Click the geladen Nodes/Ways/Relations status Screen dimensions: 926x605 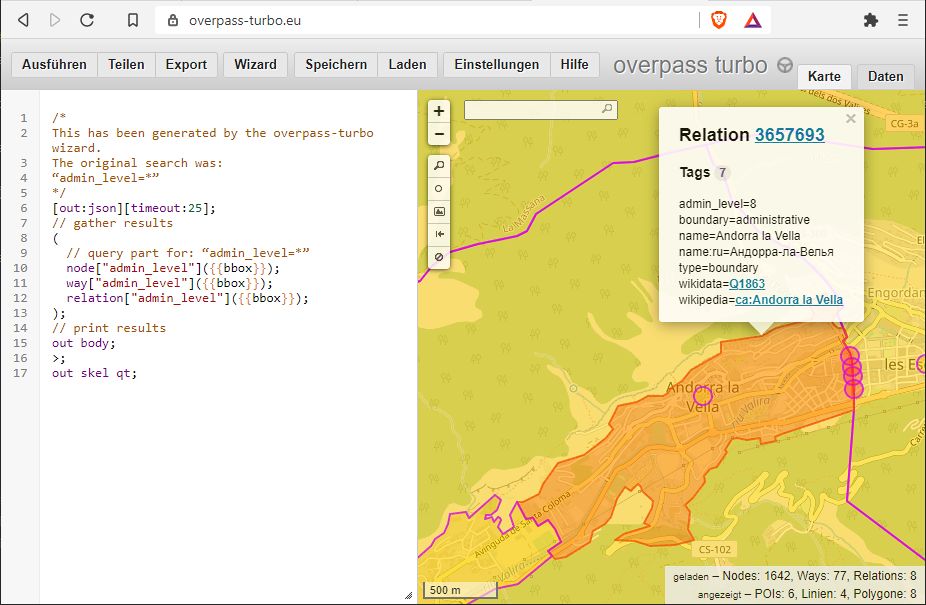click(794, 576)
